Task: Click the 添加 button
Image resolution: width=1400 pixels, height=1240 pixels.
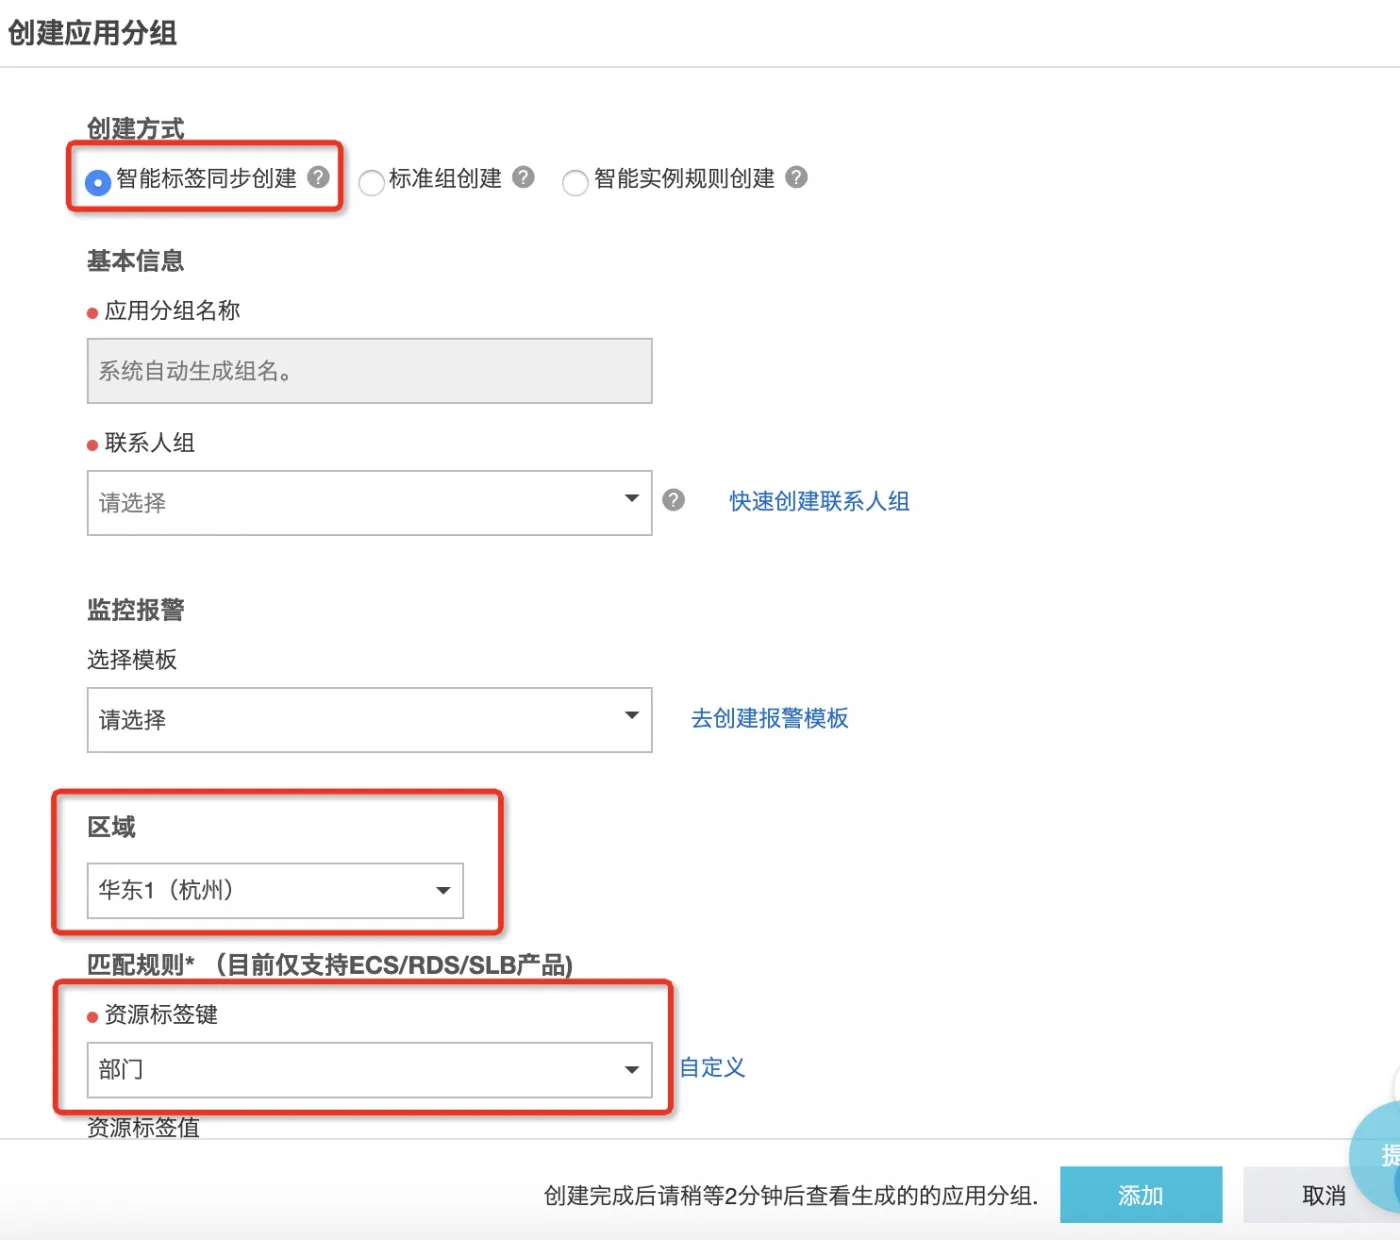Action: 1141,1195
